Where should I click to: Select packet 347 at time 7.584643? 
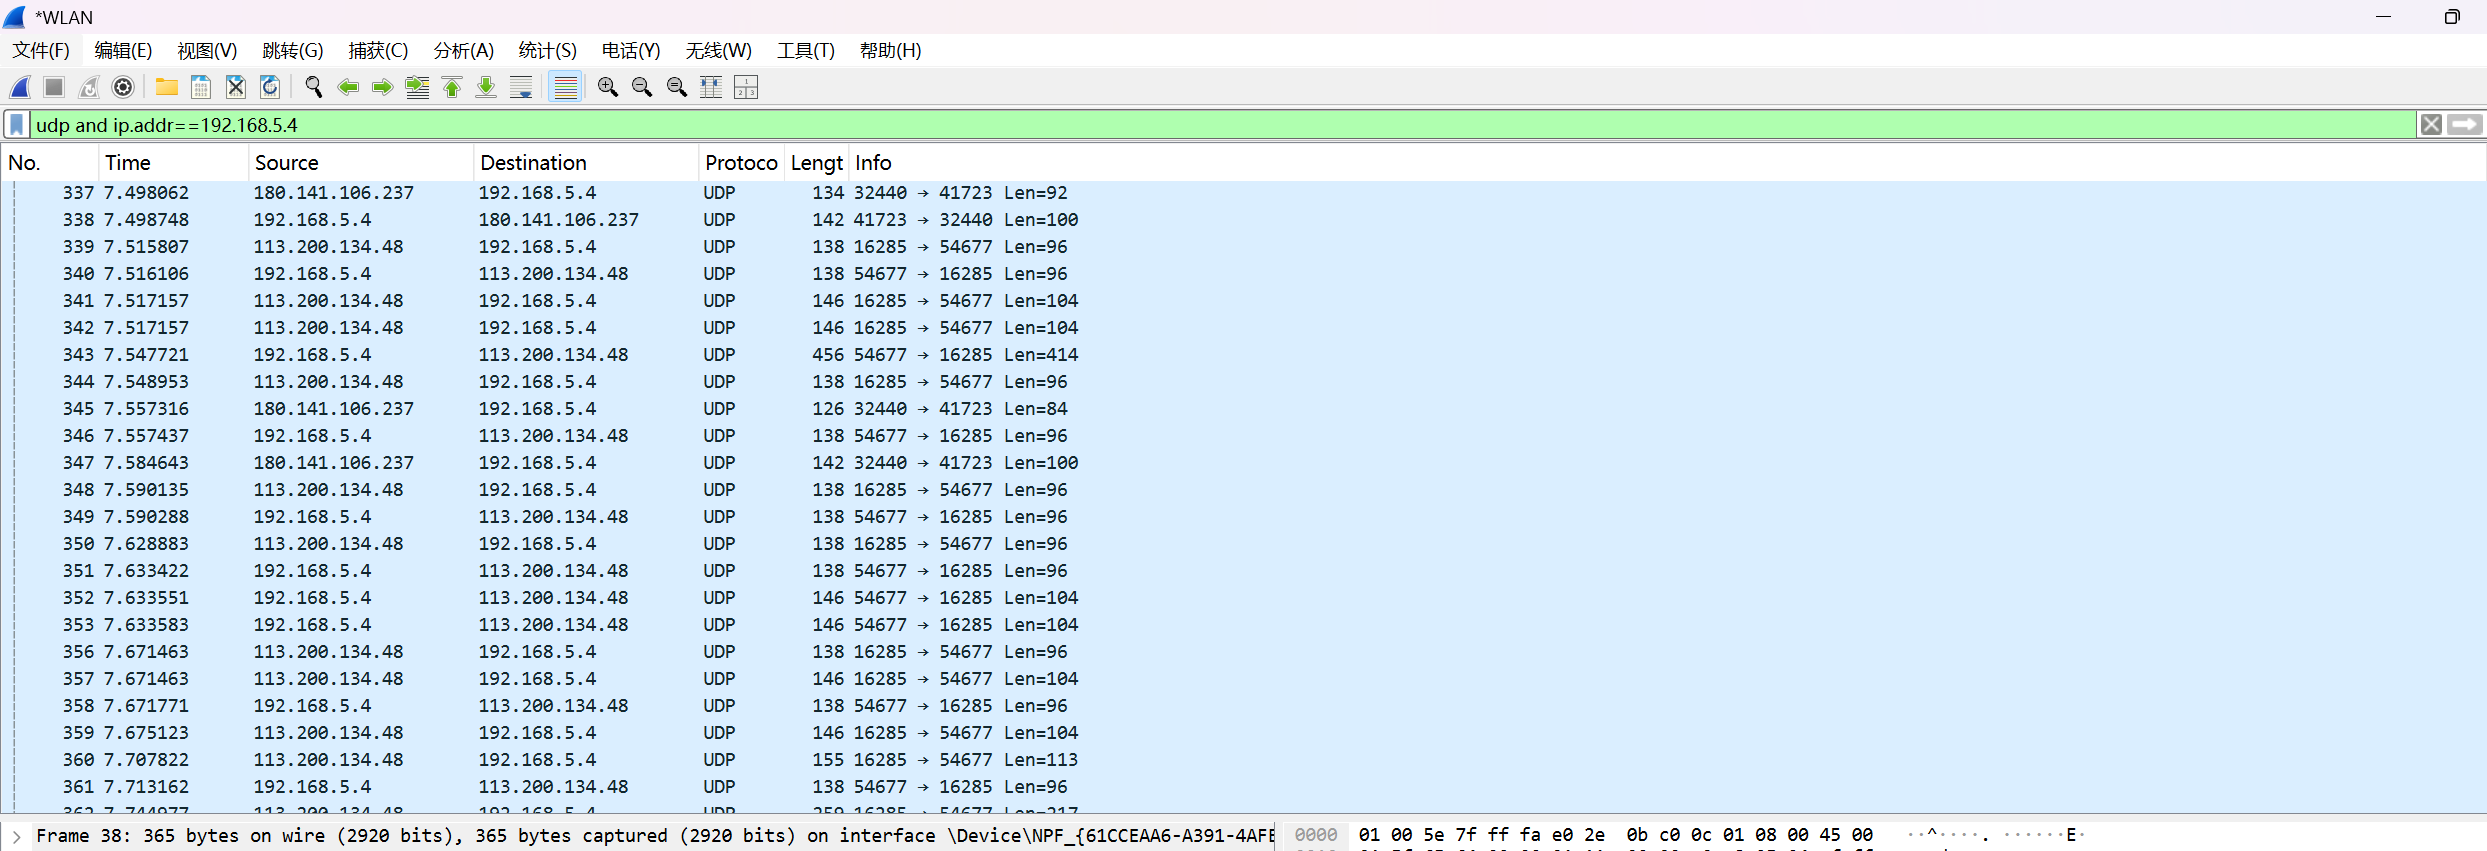pos(1243,463)
